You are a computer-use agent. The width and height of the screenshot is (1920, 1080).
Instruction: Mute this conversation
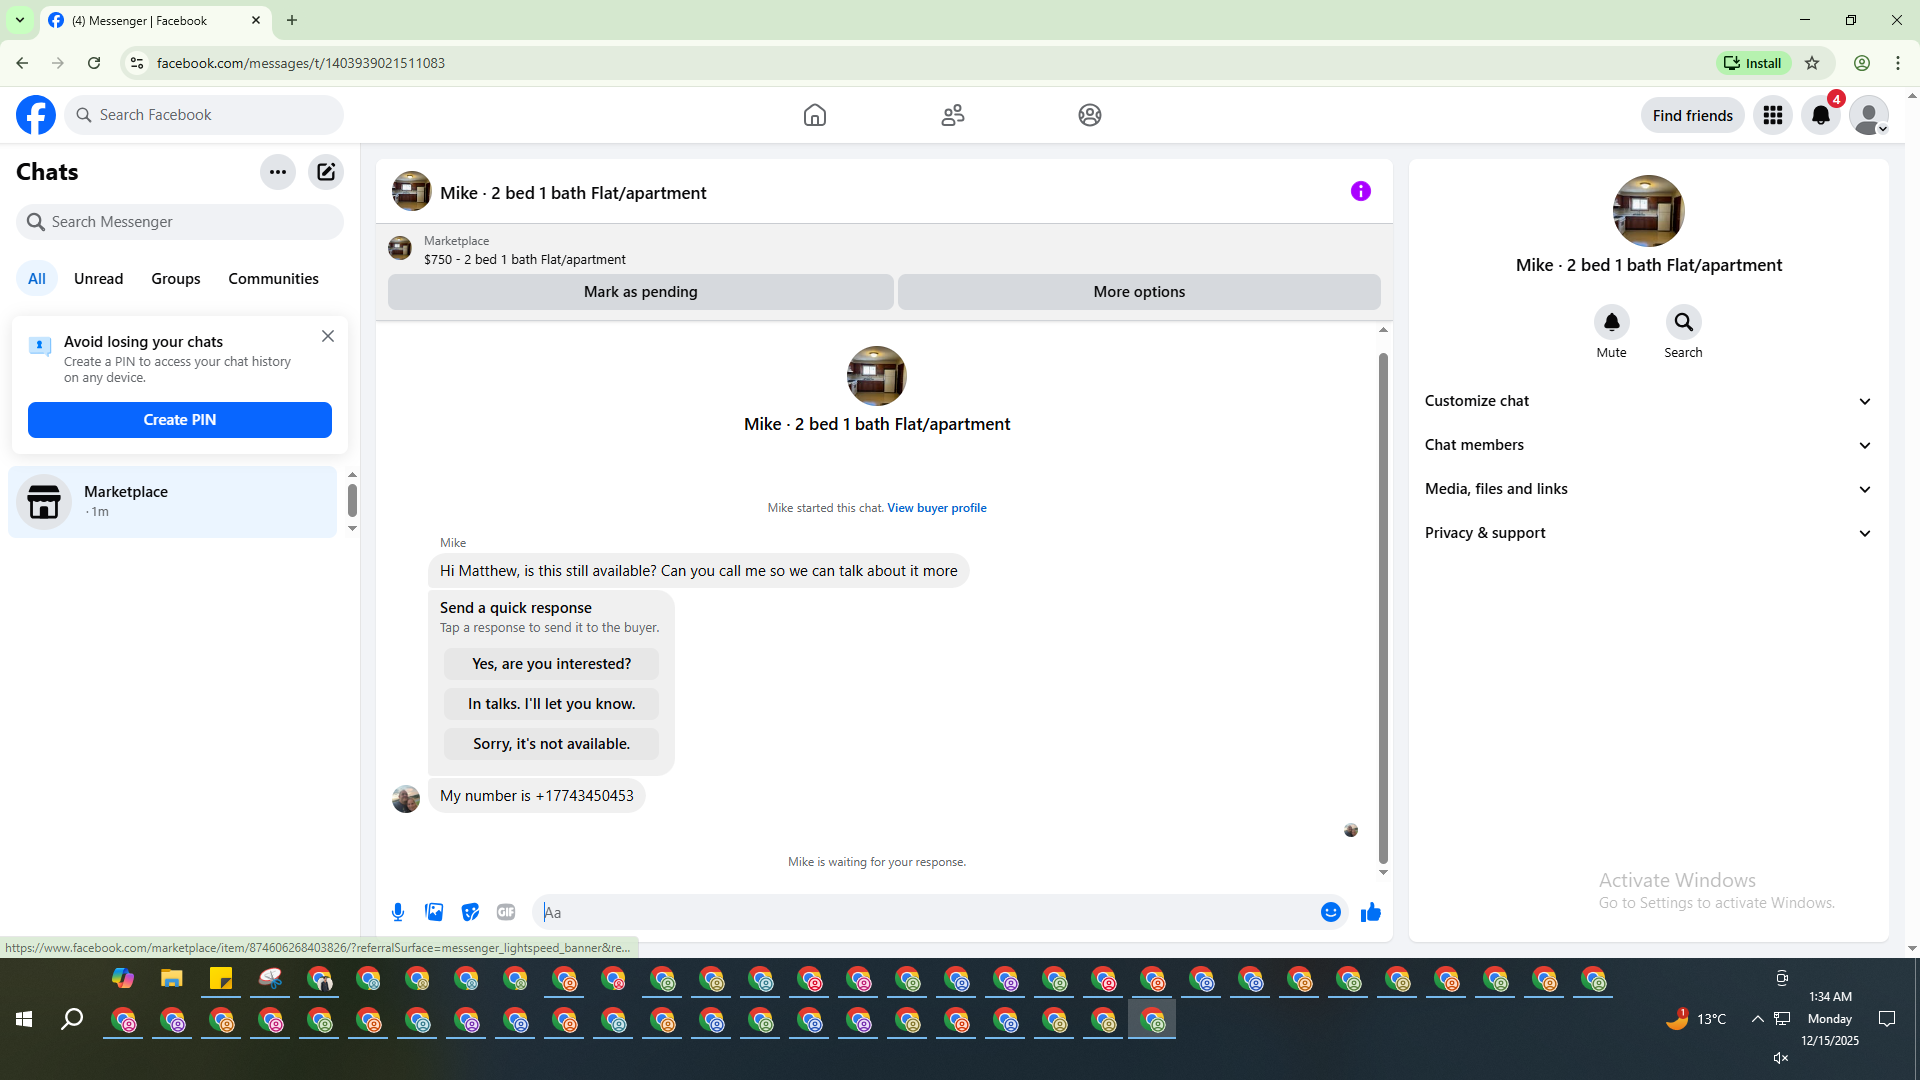pos(1611,323)
